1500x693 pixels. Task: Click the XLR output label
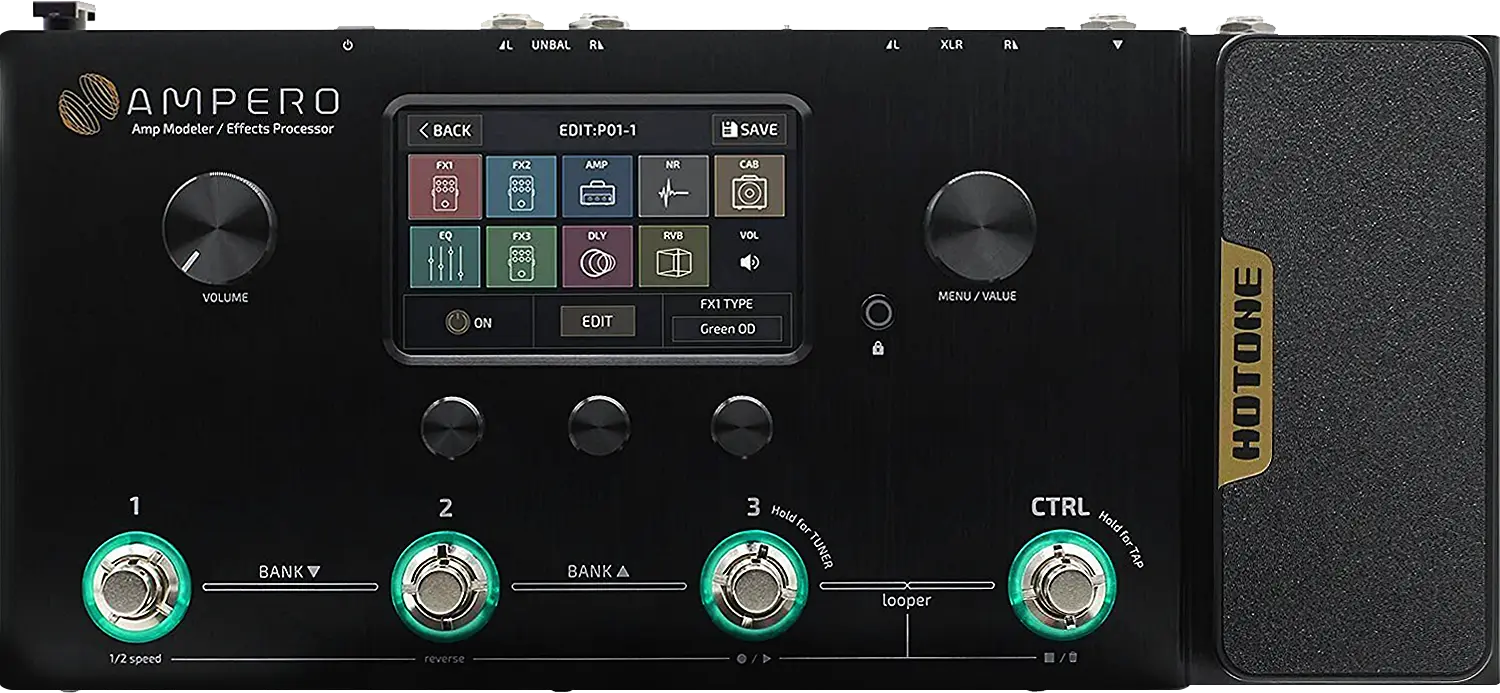point(951,45)
